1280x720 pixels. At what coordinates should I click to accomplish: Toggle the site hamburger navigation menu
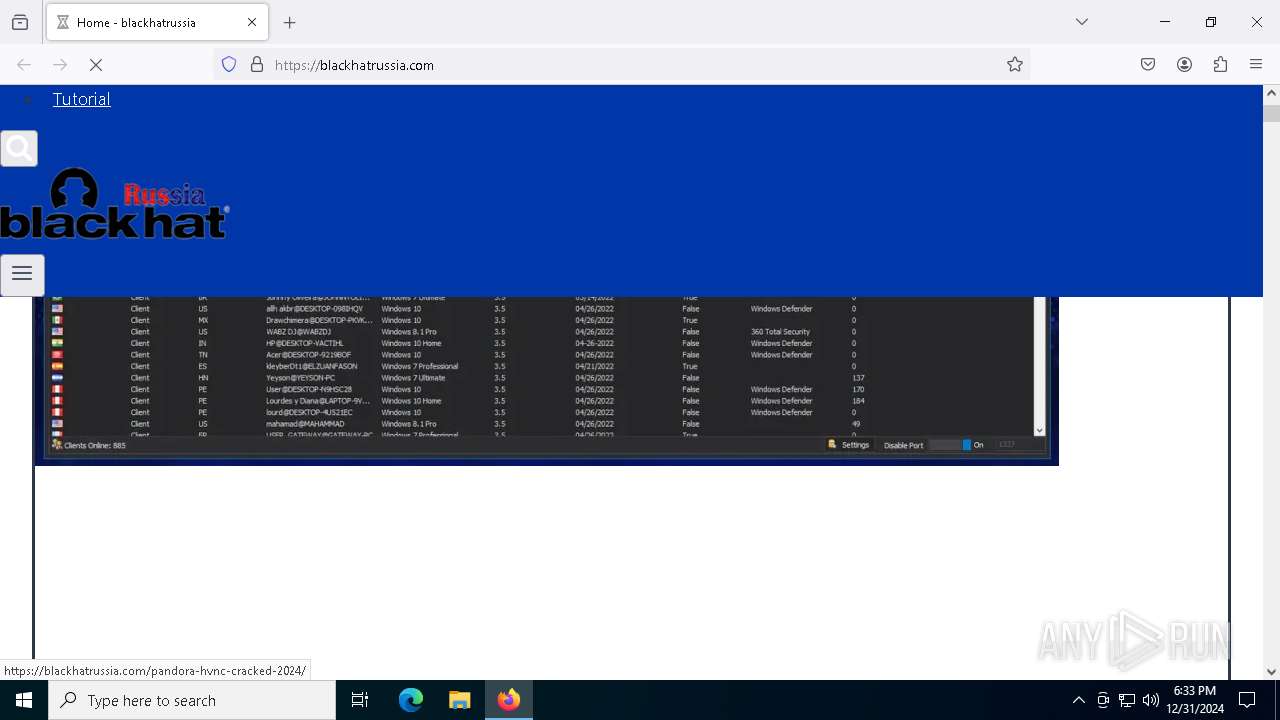(22, 274)
